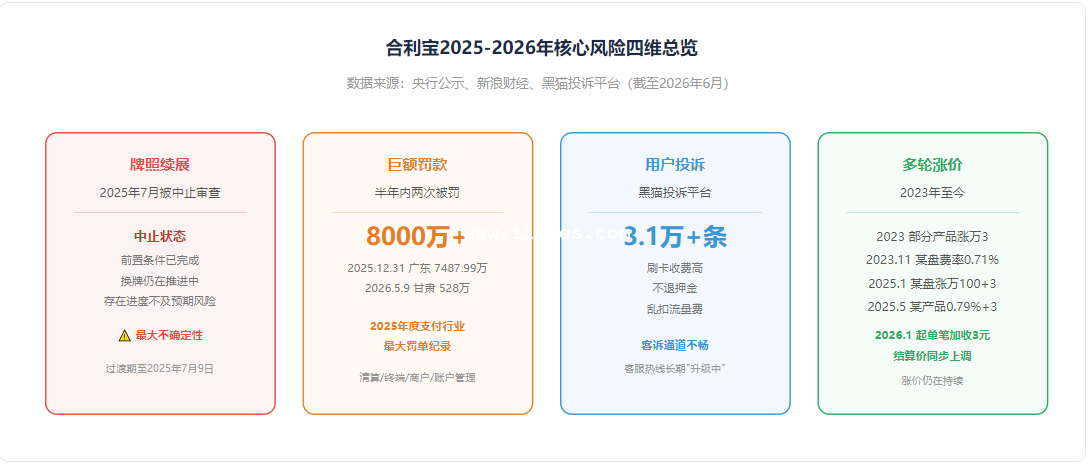Click the line 换牌仍在推进中
1092x467 pixels.
(160, 281)
